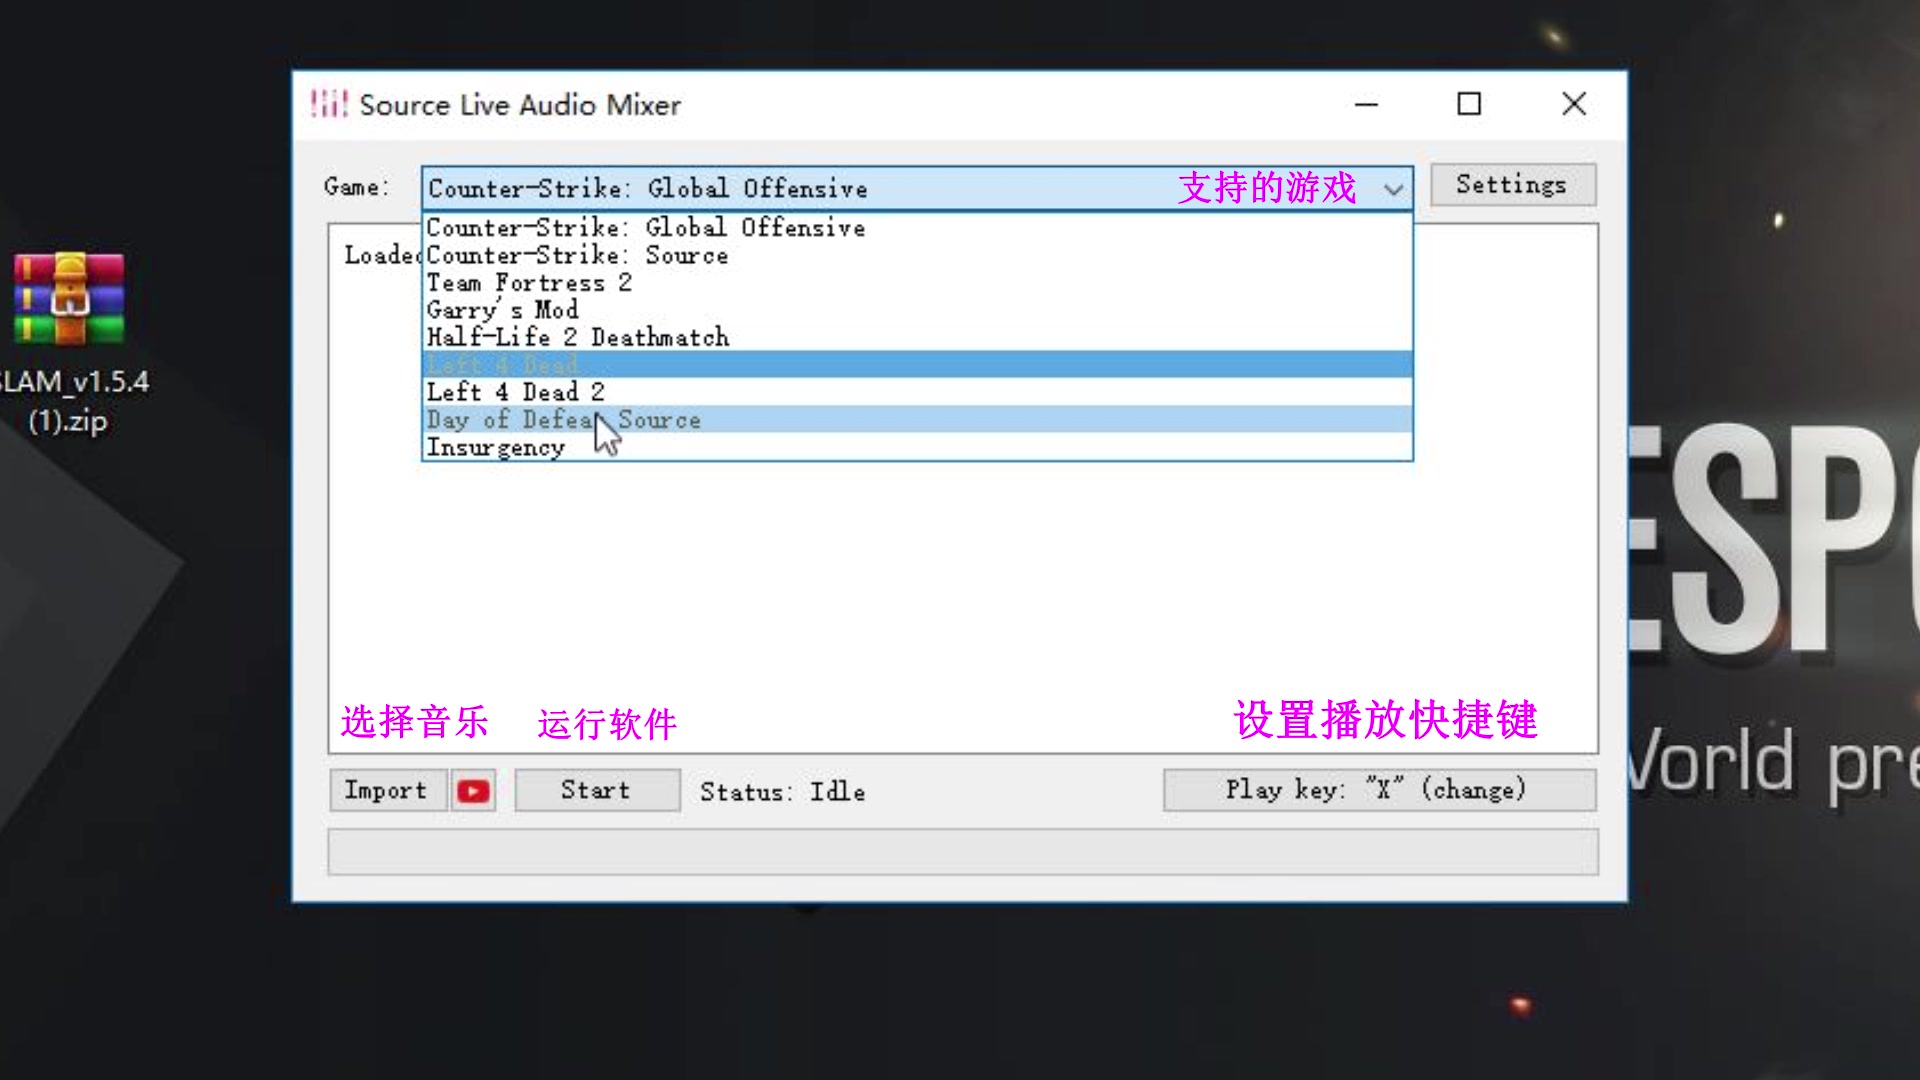Select Day of Defeat Source option

(563, 420)
